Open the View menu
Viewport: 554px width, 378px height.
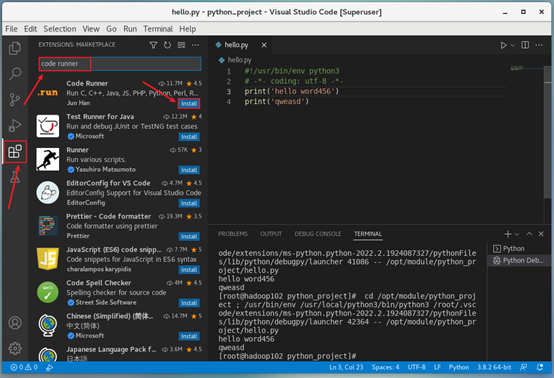(x=91, y=29)
